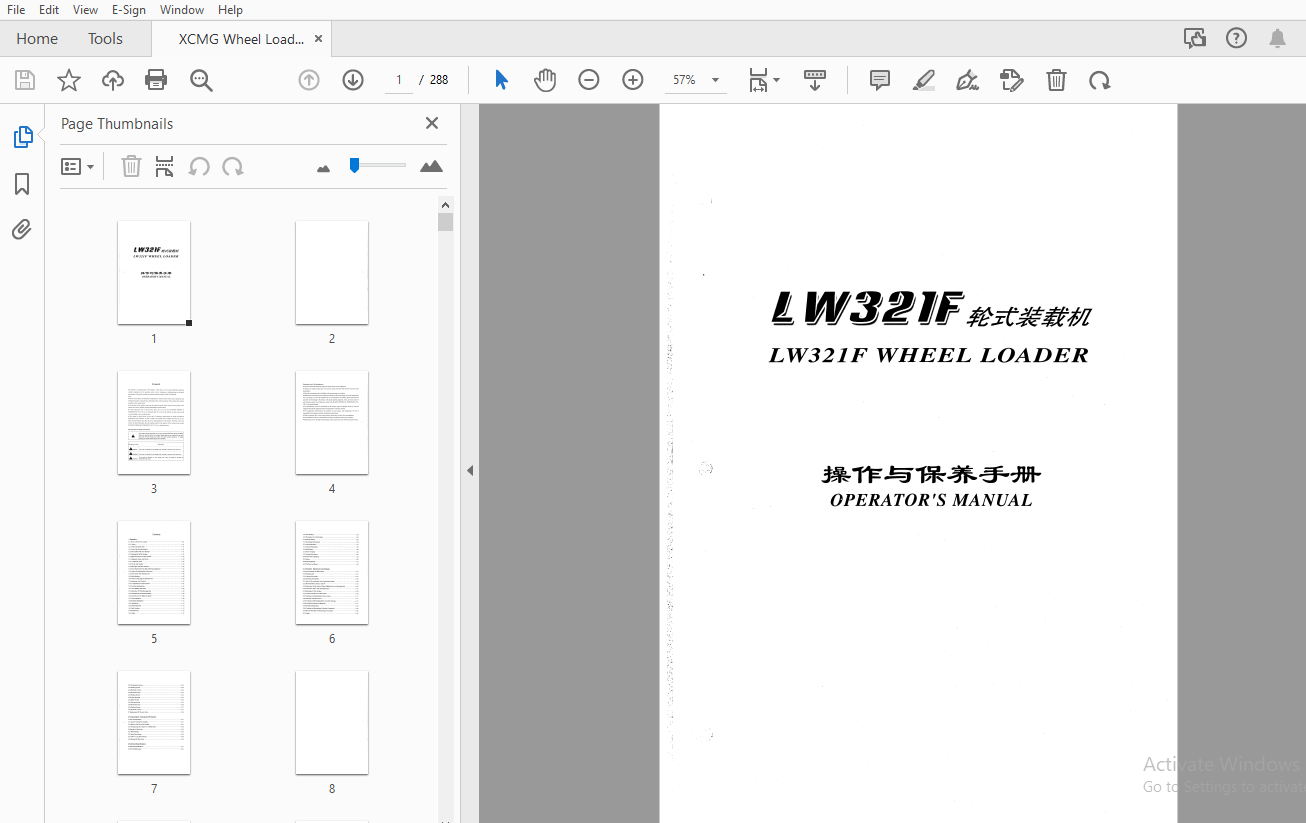The width and height of the screenshot is (1306, 823).
Task: Open the E-Sign menu
Action: coord(129,9)
